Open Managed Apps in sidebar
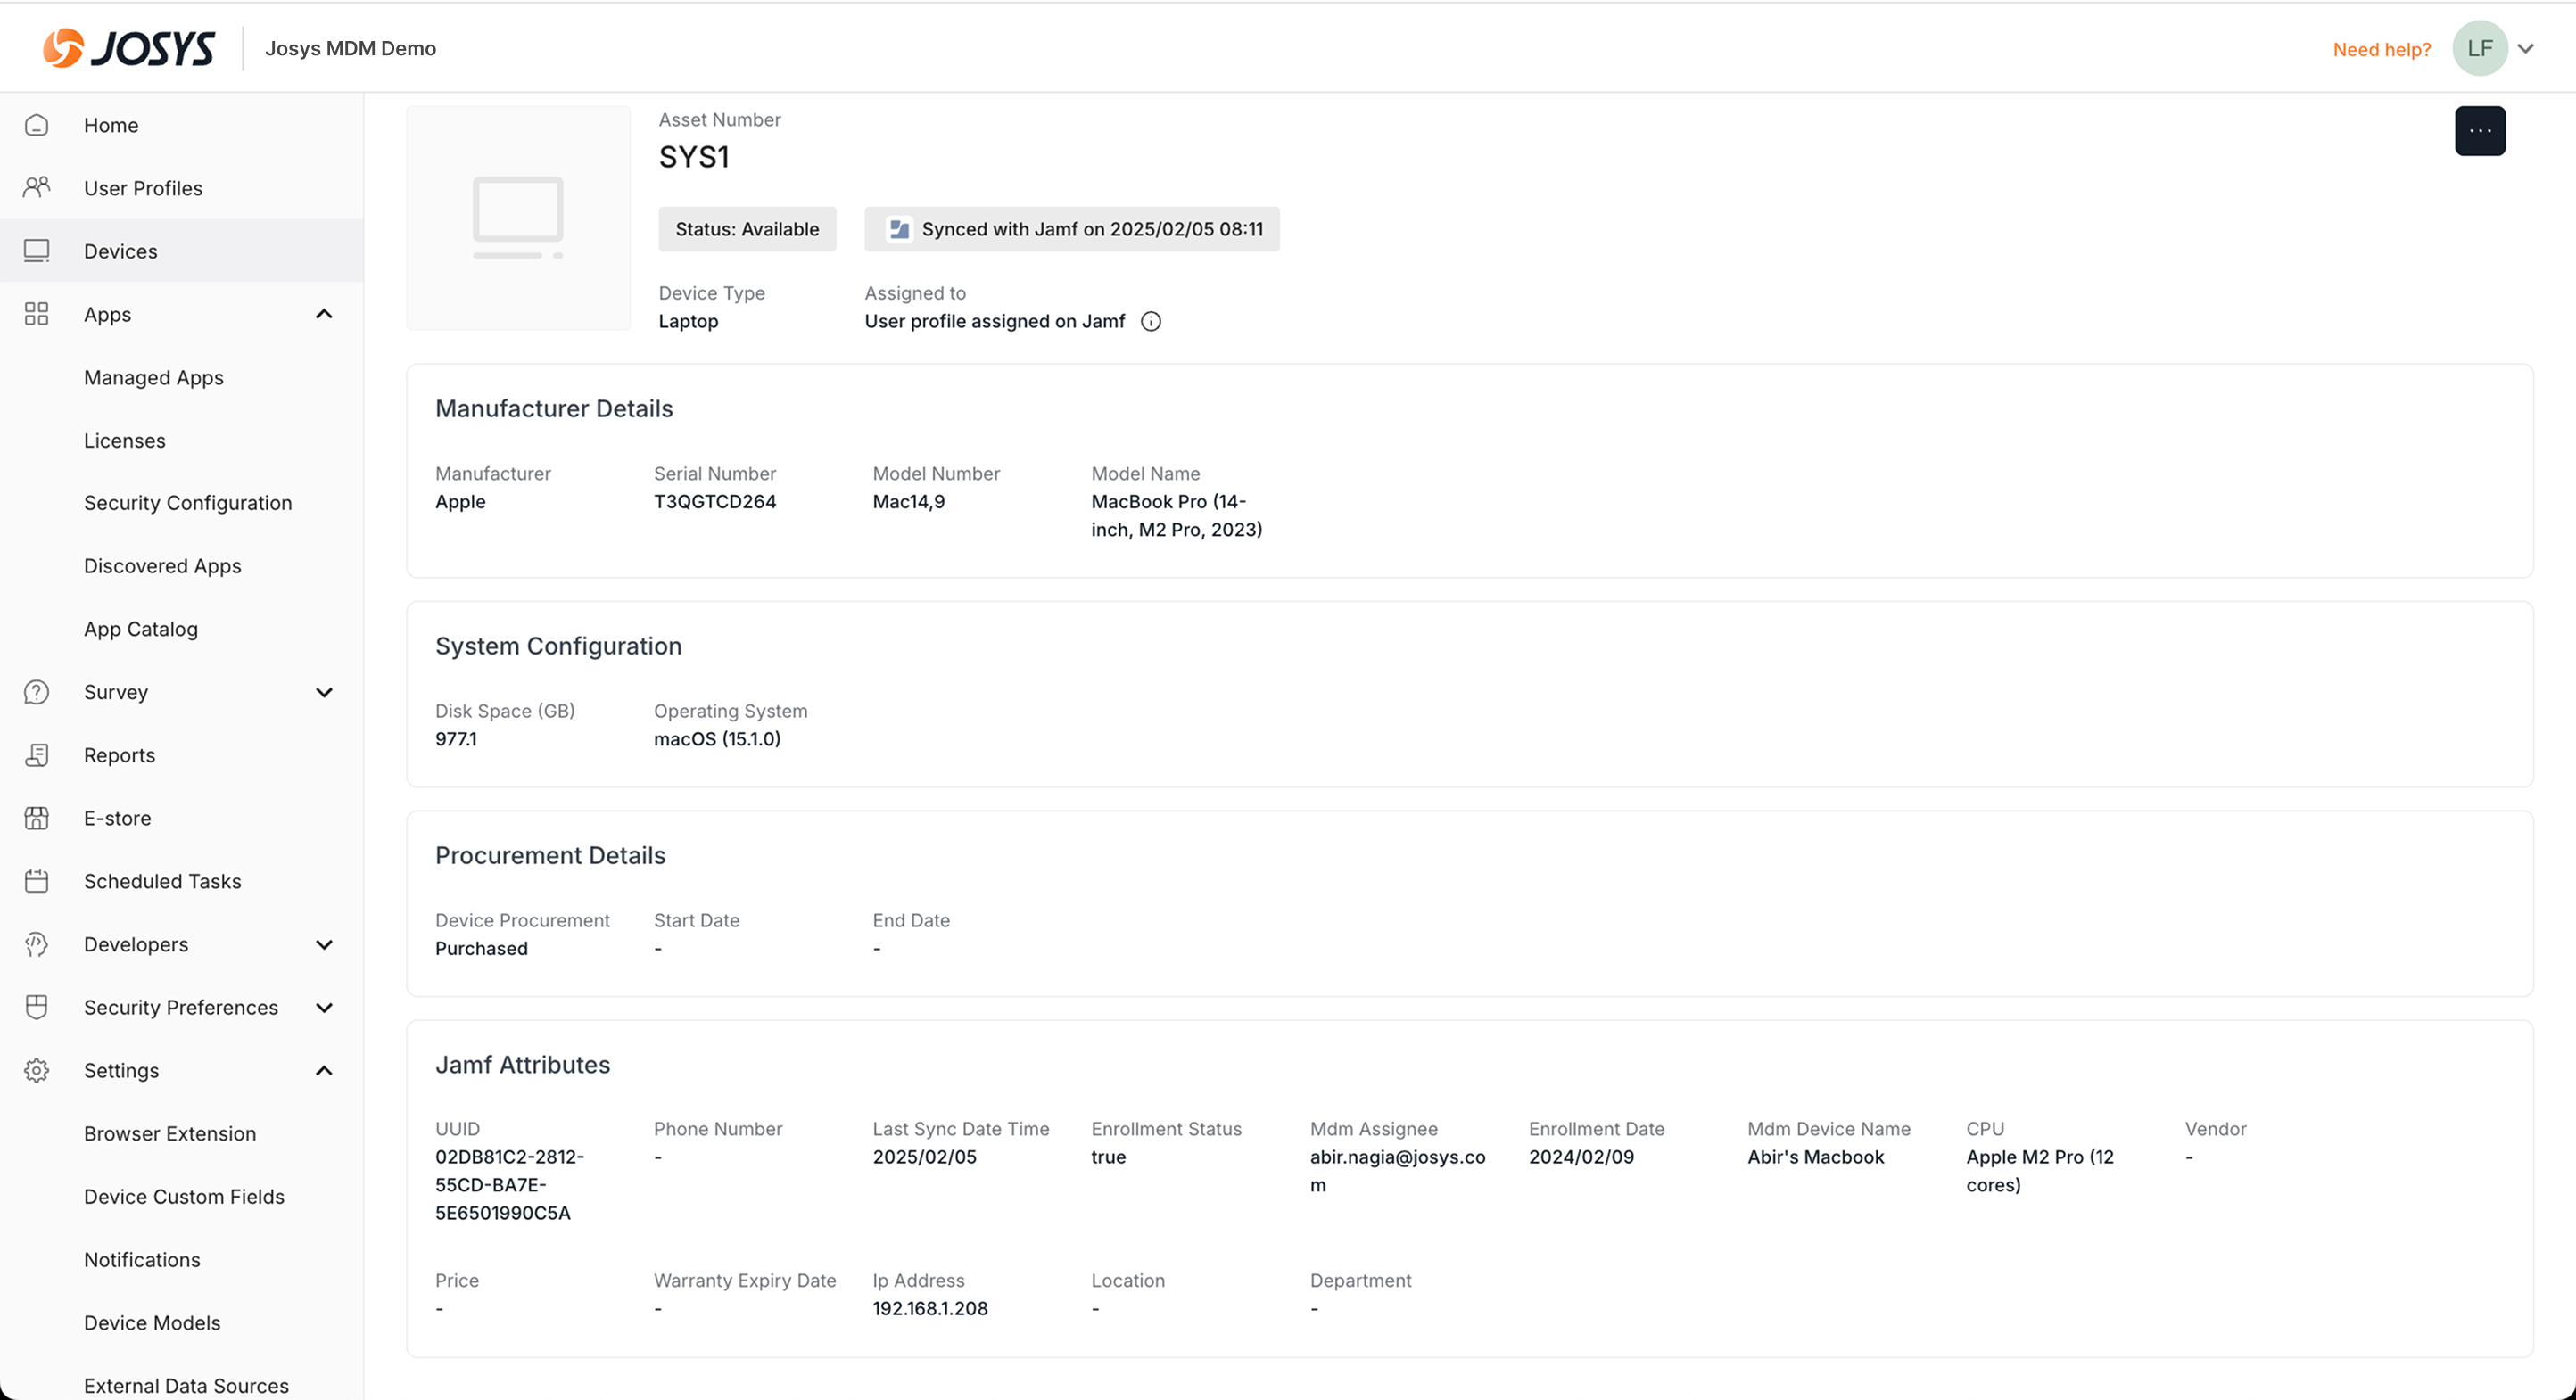This screenshot has width=2576, height=1400. coord(153,377)
